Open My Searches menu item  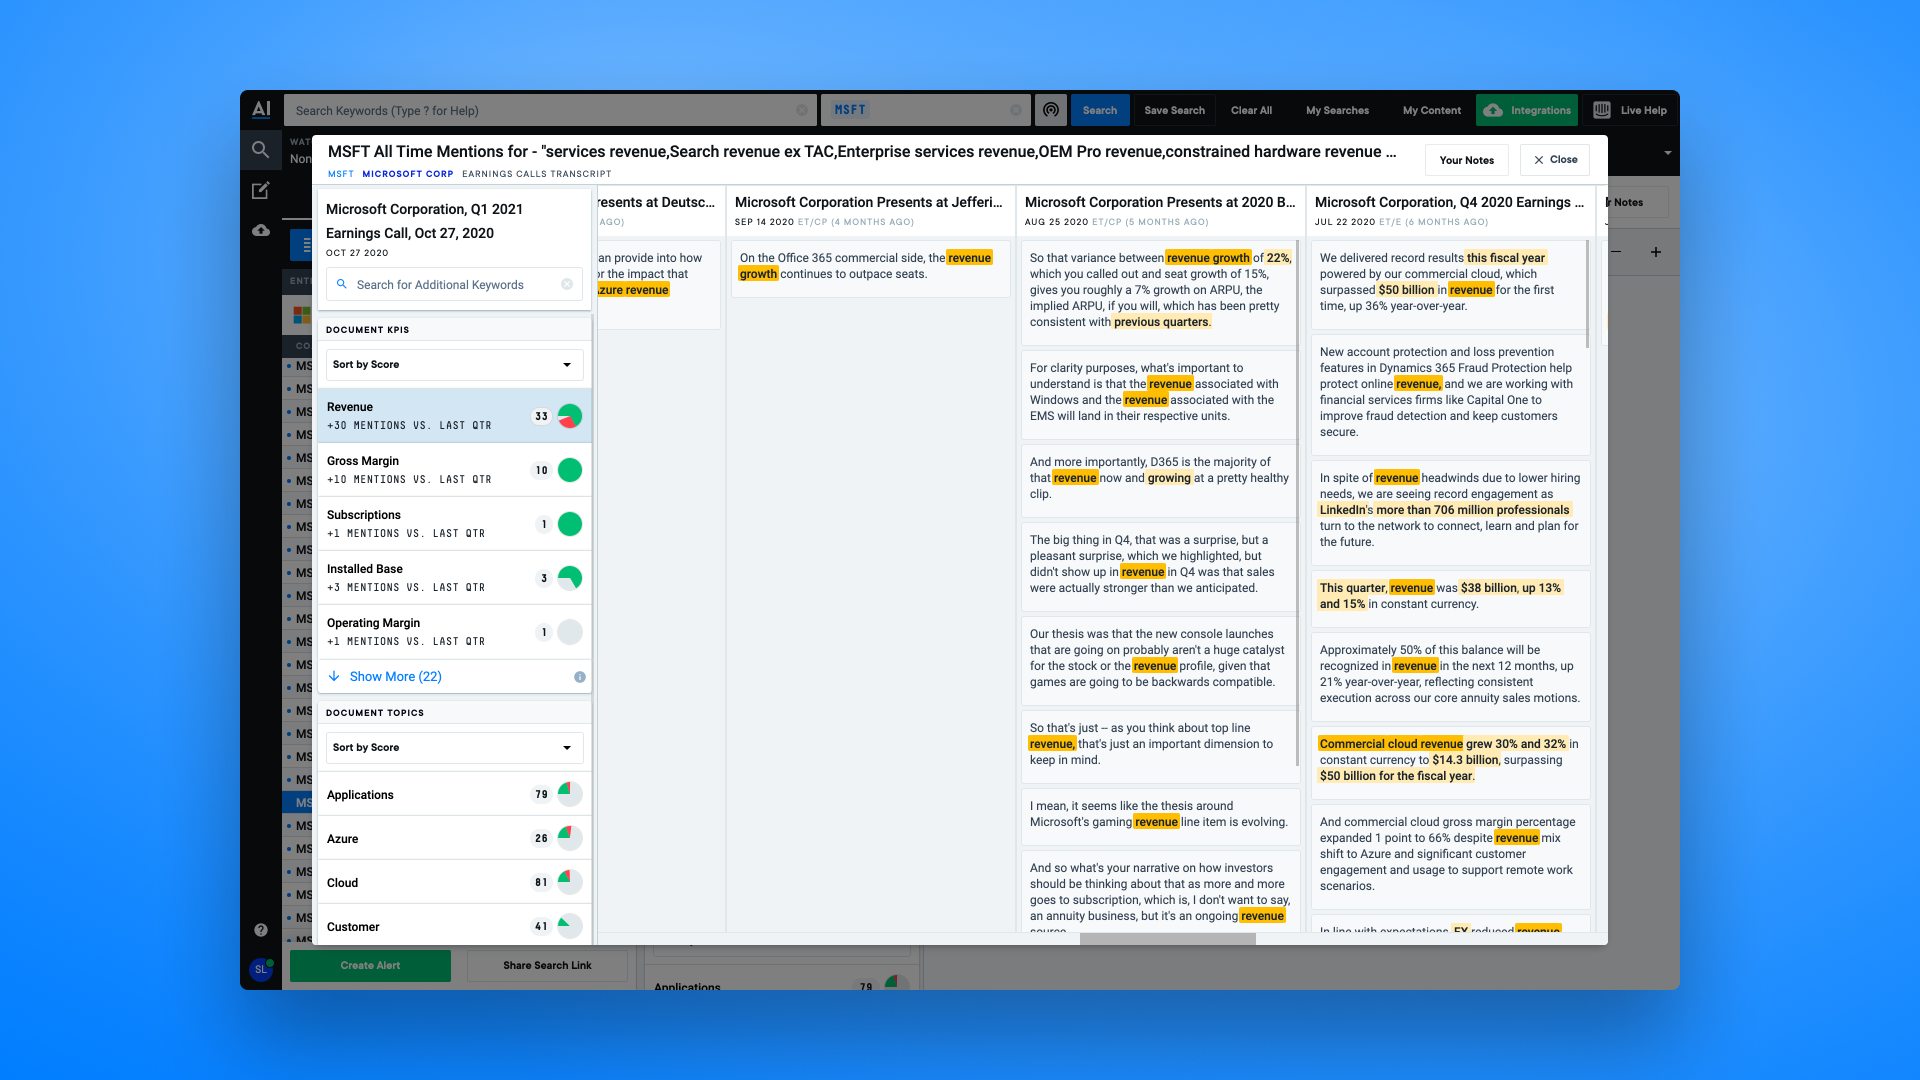(x=1337, y=110)
